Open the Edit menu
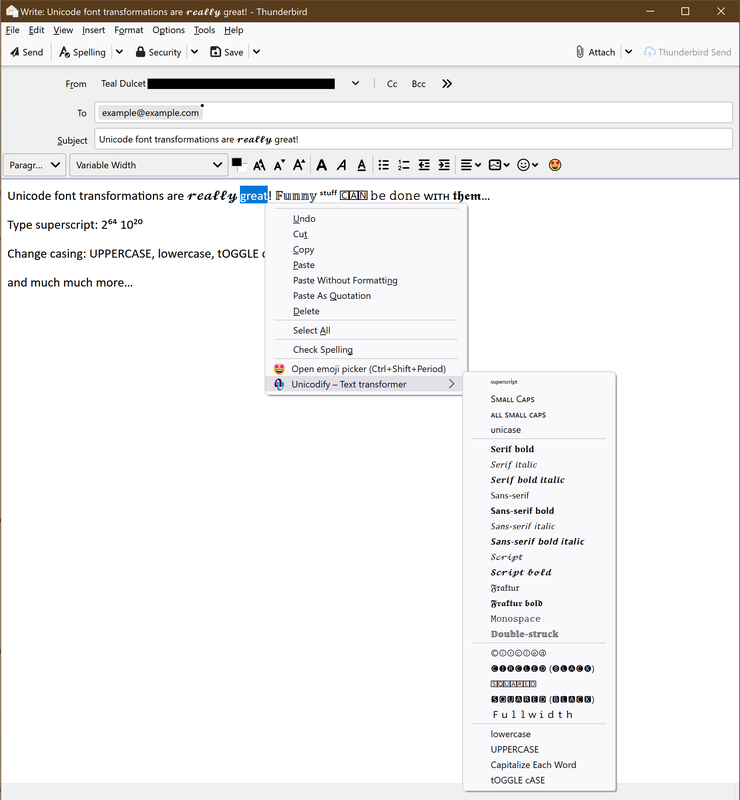 coord(36,30)
